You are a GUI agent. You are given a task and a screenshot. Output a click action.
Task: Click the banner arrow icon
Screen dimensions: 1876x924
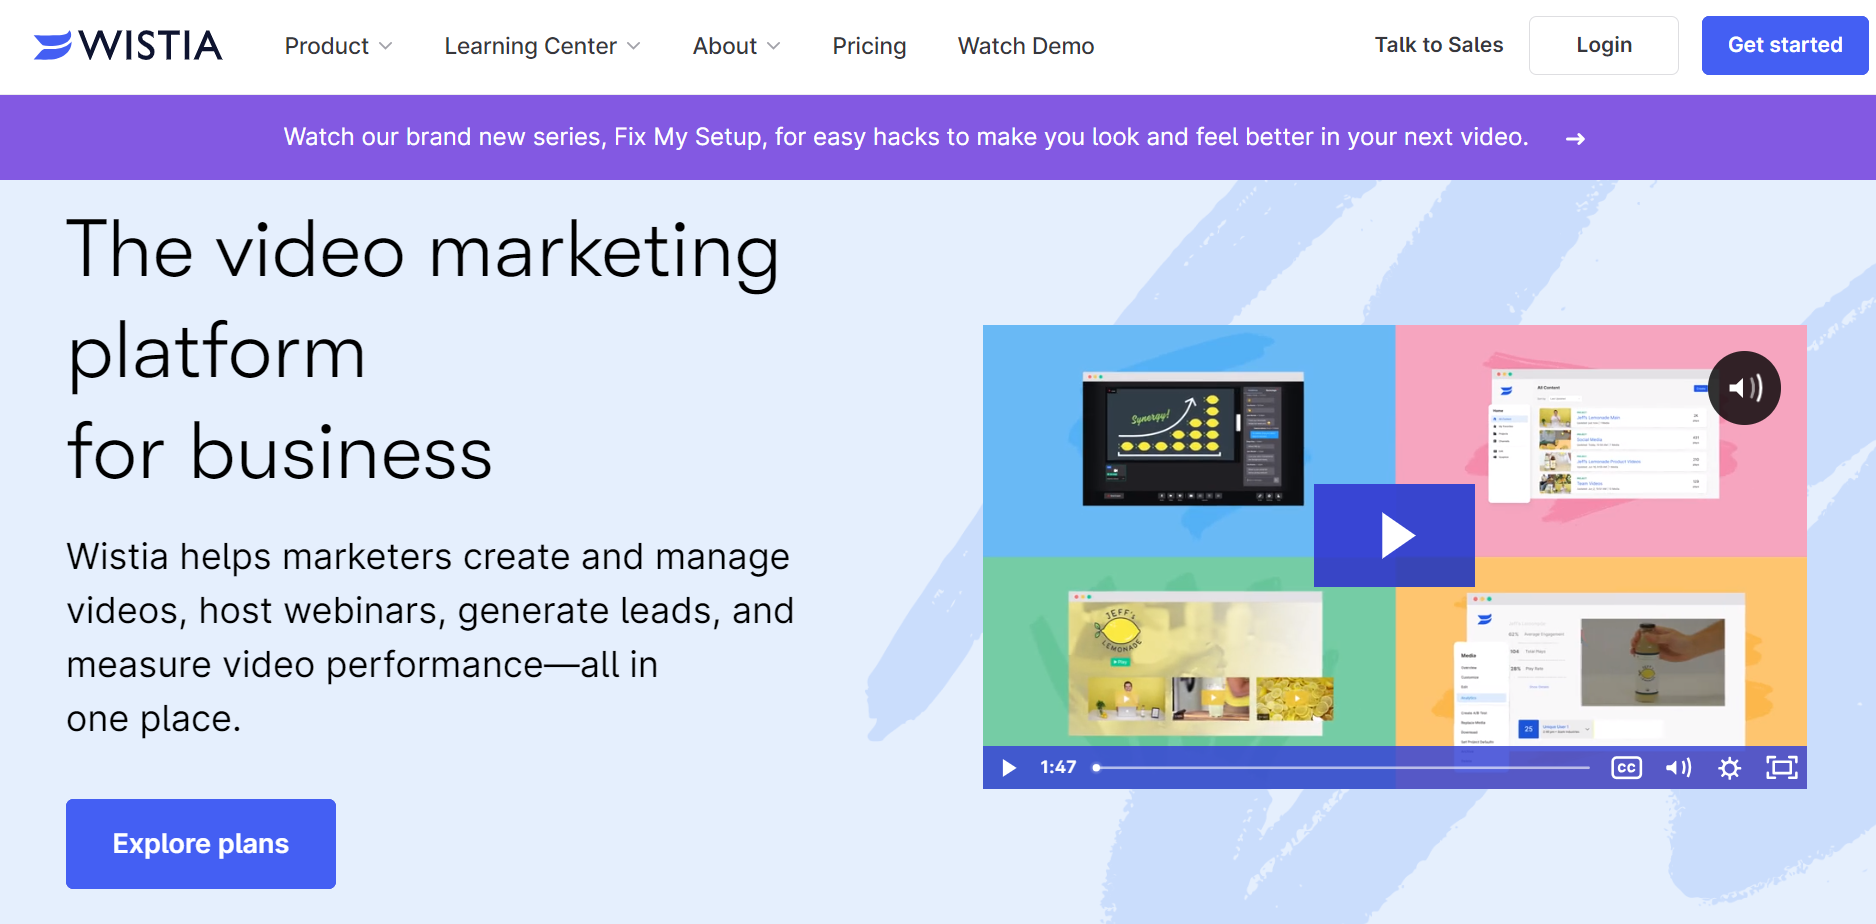(x=1575, y=139)
